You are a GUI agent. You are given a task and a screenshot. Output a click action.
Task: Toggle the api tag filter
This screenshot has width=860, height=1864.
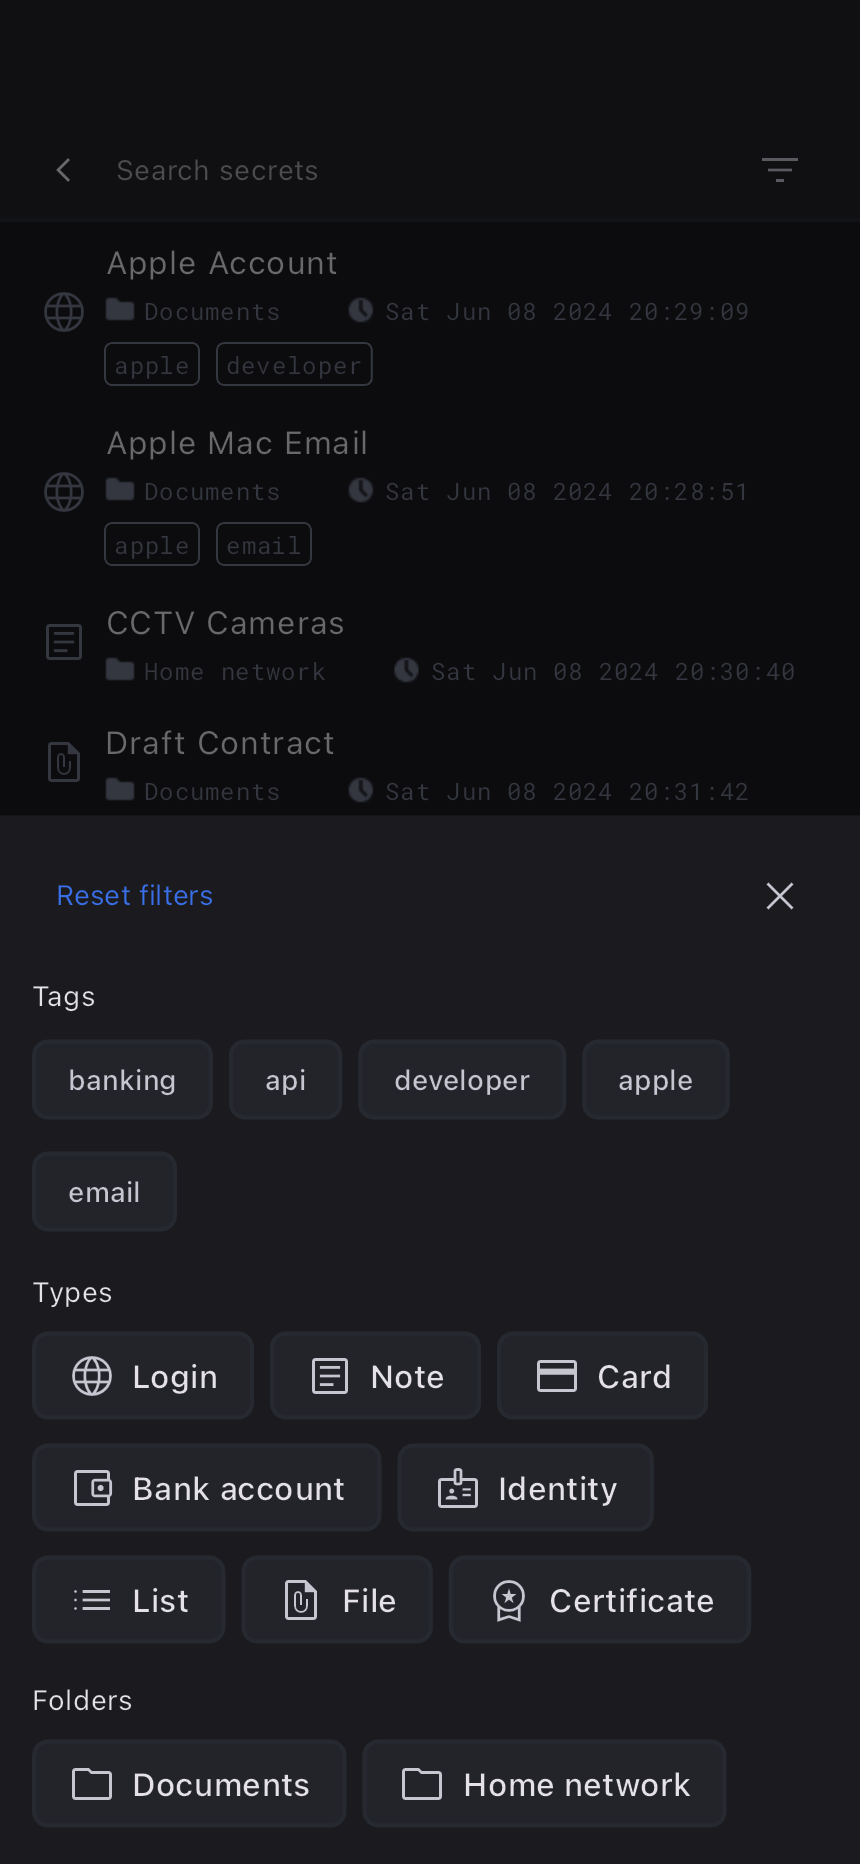(285, 1080)
